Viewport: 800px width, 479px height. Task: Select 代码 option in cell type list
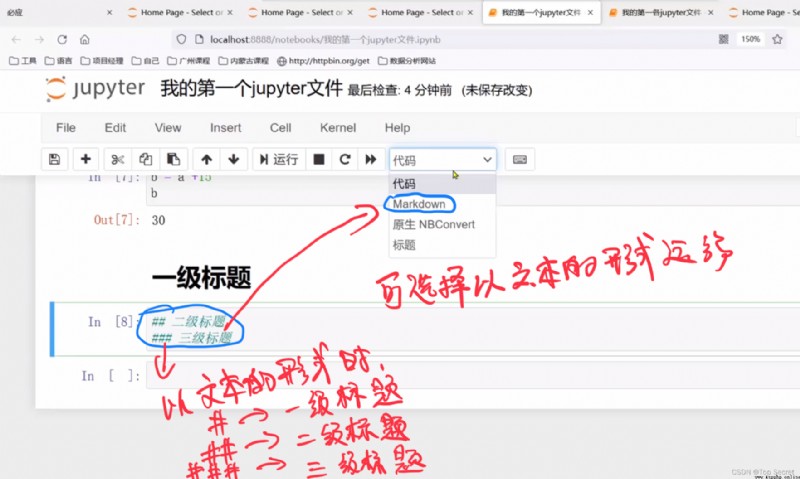pyautogui.click(x=442, y=184)
